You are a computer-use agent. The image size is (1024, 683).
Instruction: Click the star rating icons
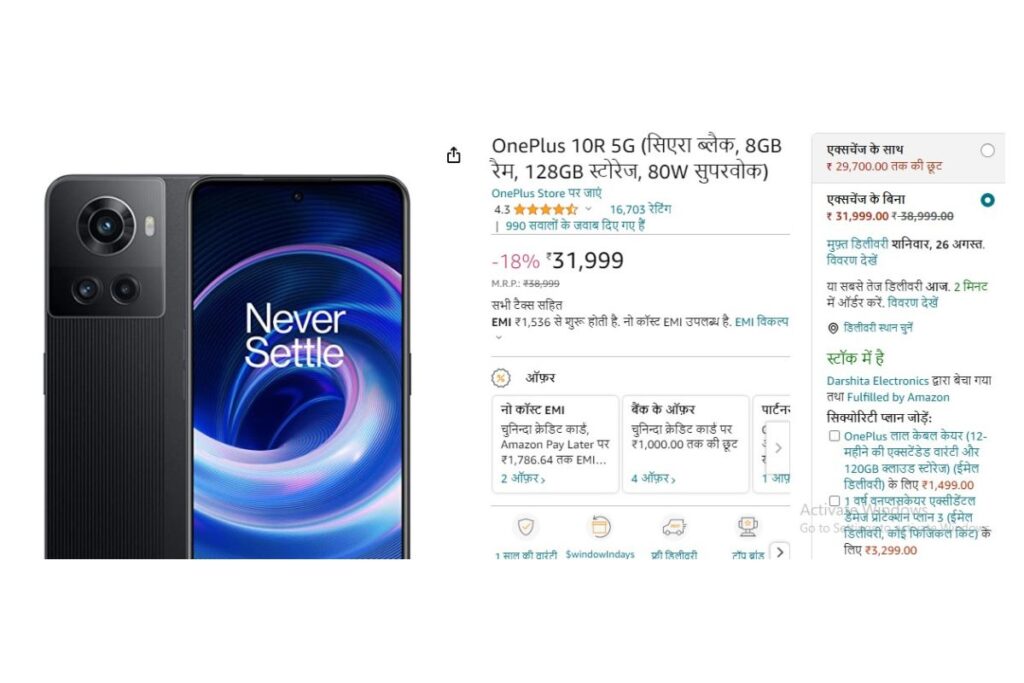click(545, 210)
